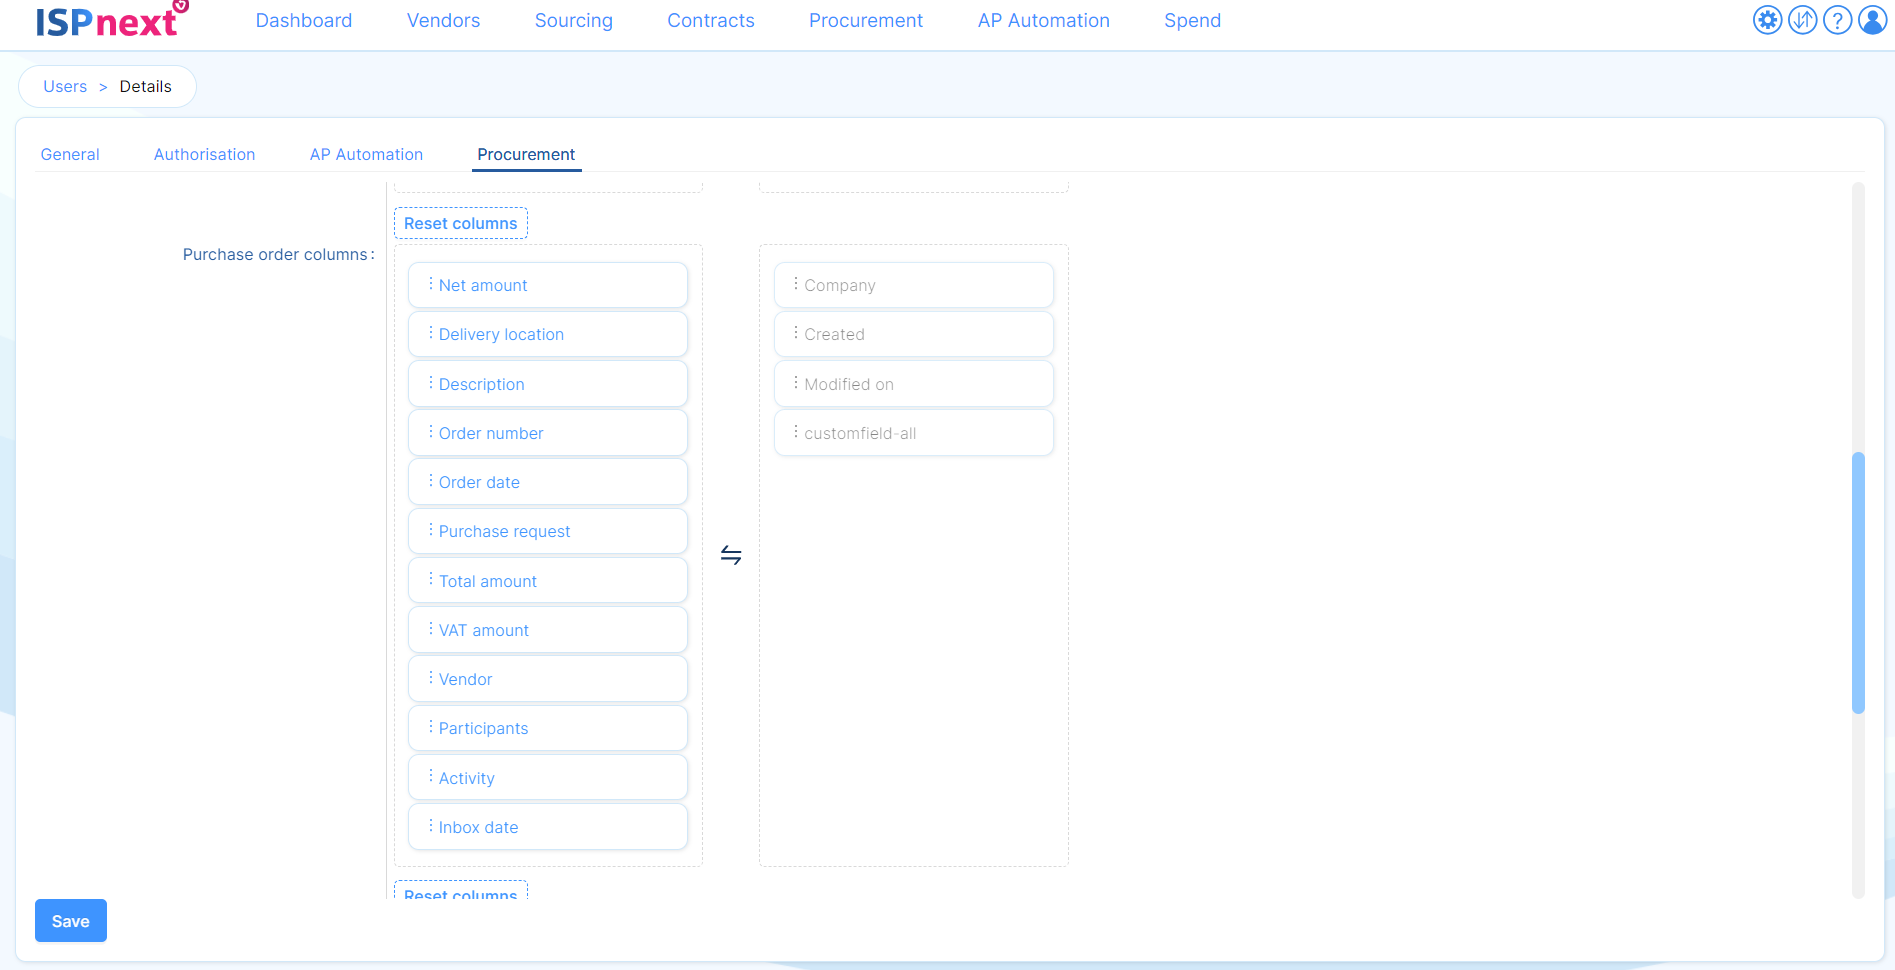1895x970 pixels.
Task: Click the up-down arrows sync icon
Action: 1802,20
